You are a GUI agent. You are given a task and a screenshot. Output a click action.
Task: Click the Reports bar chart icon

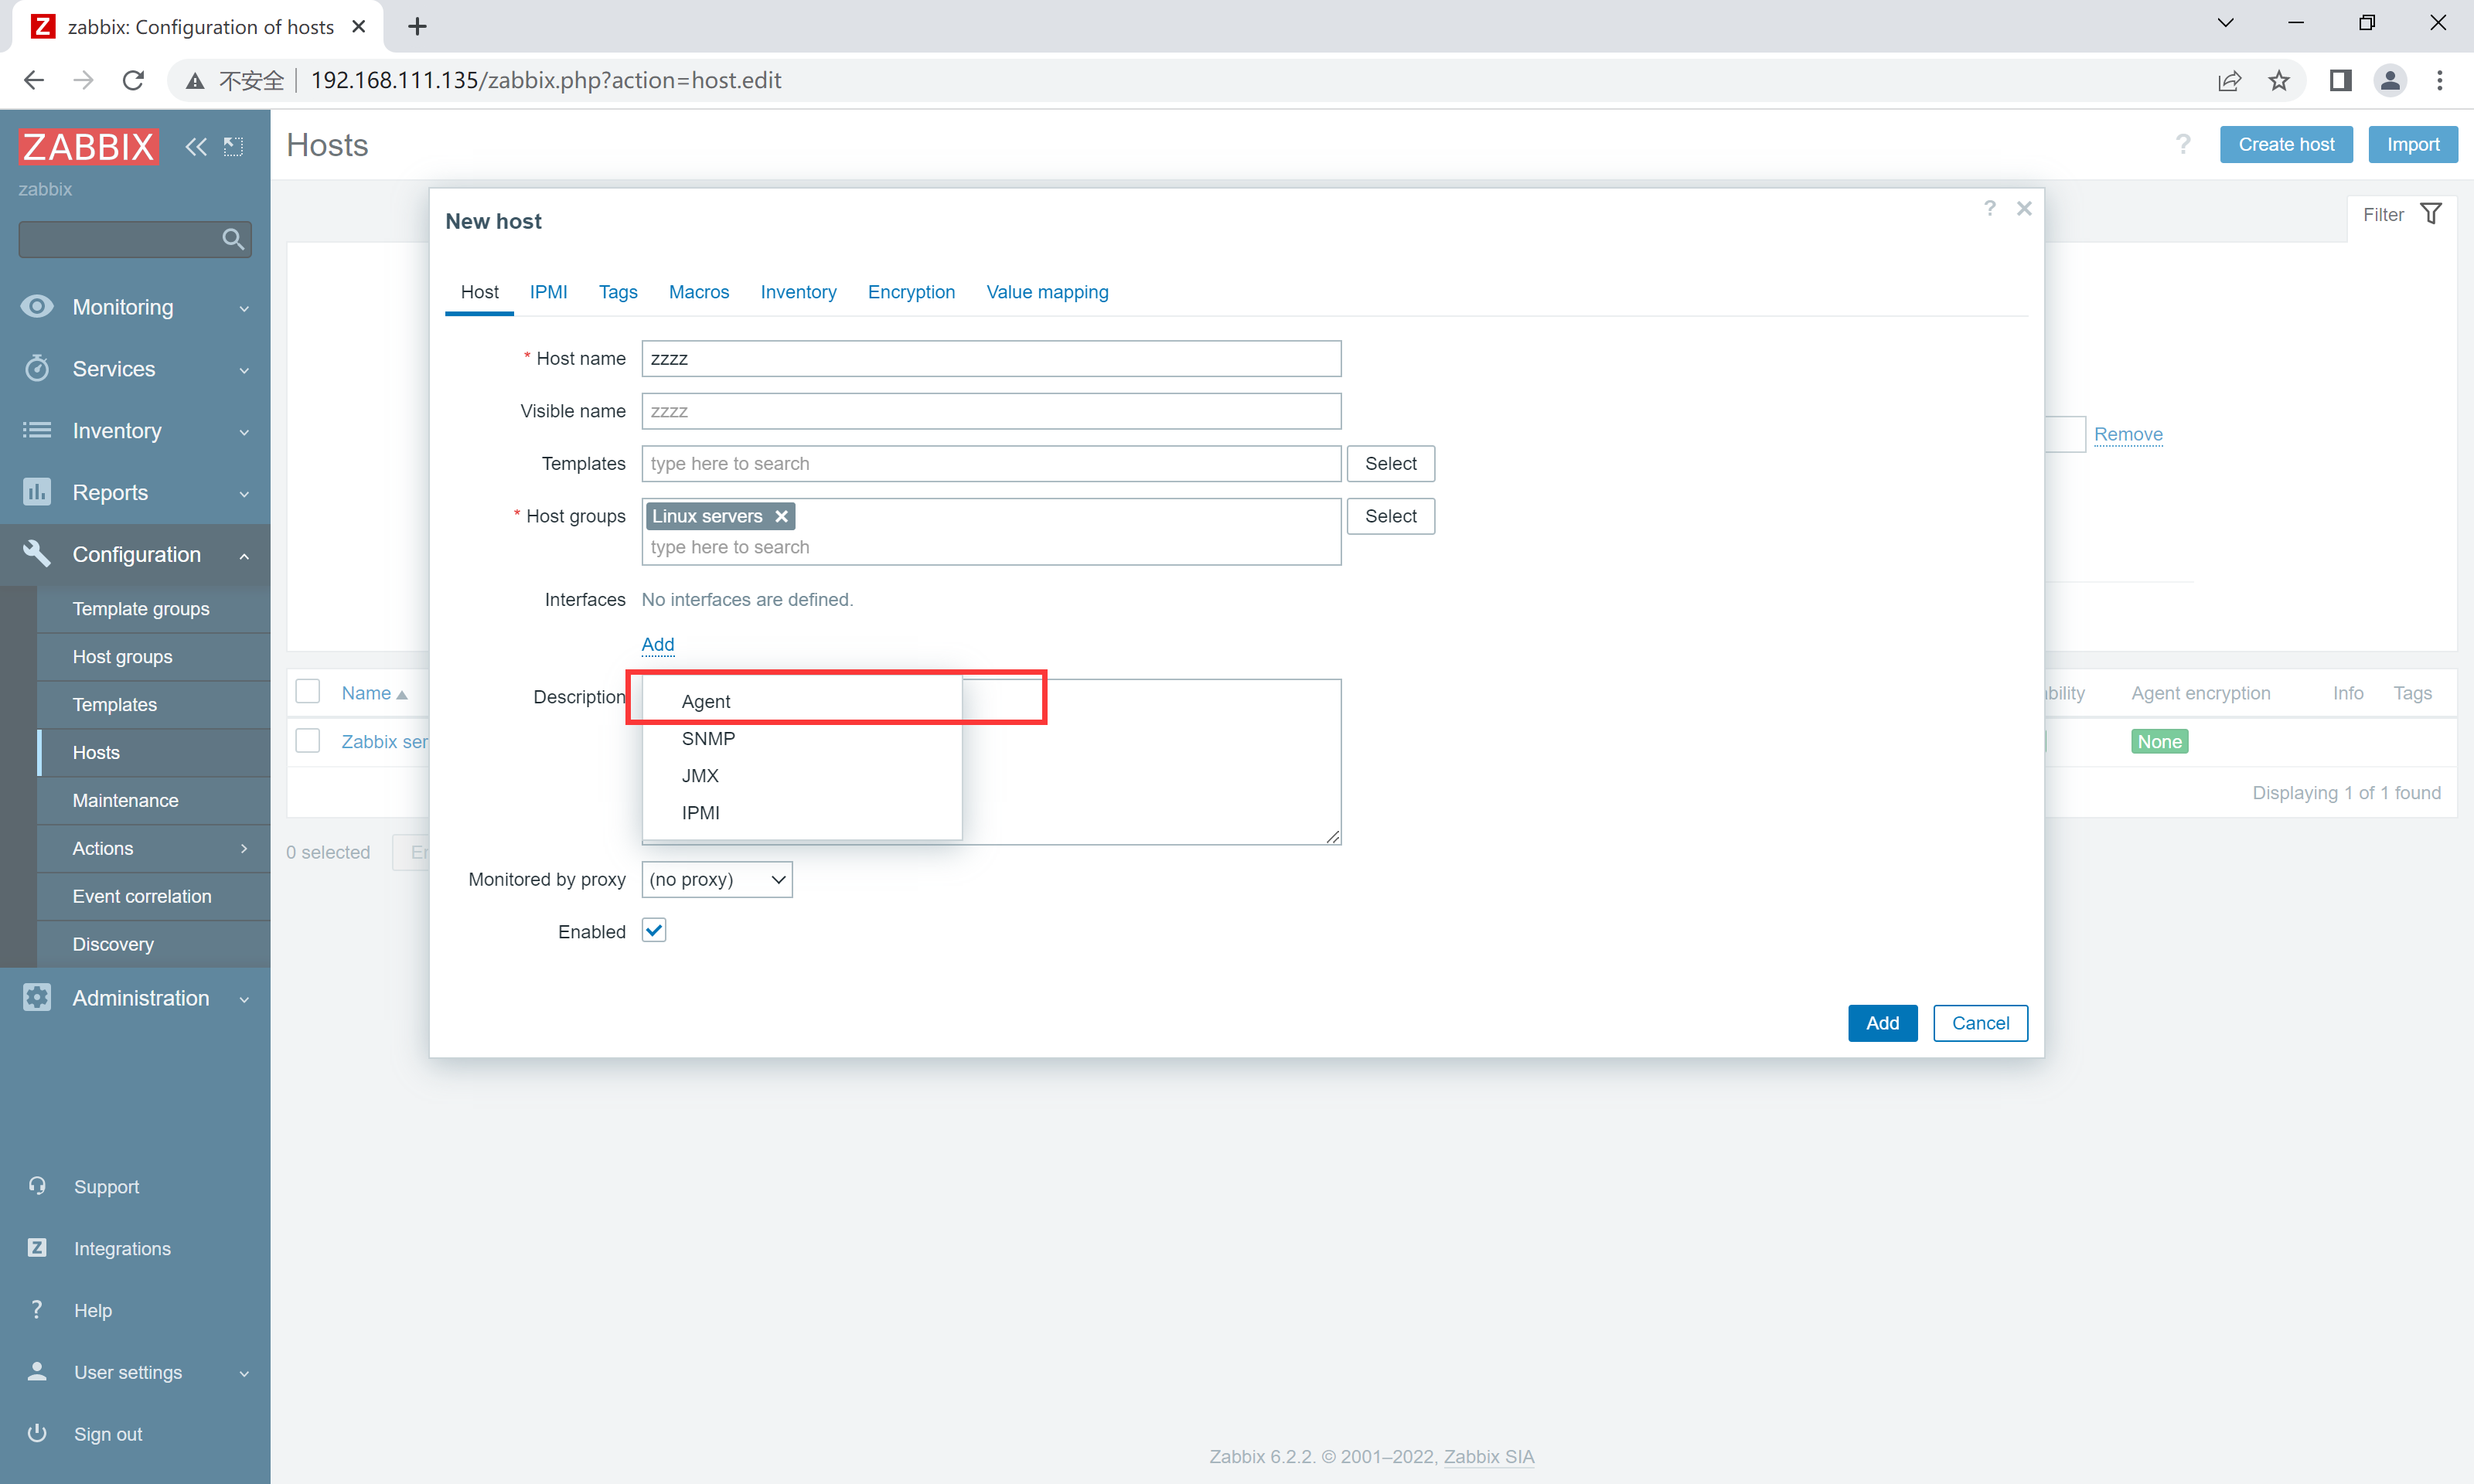pos(37,492)
